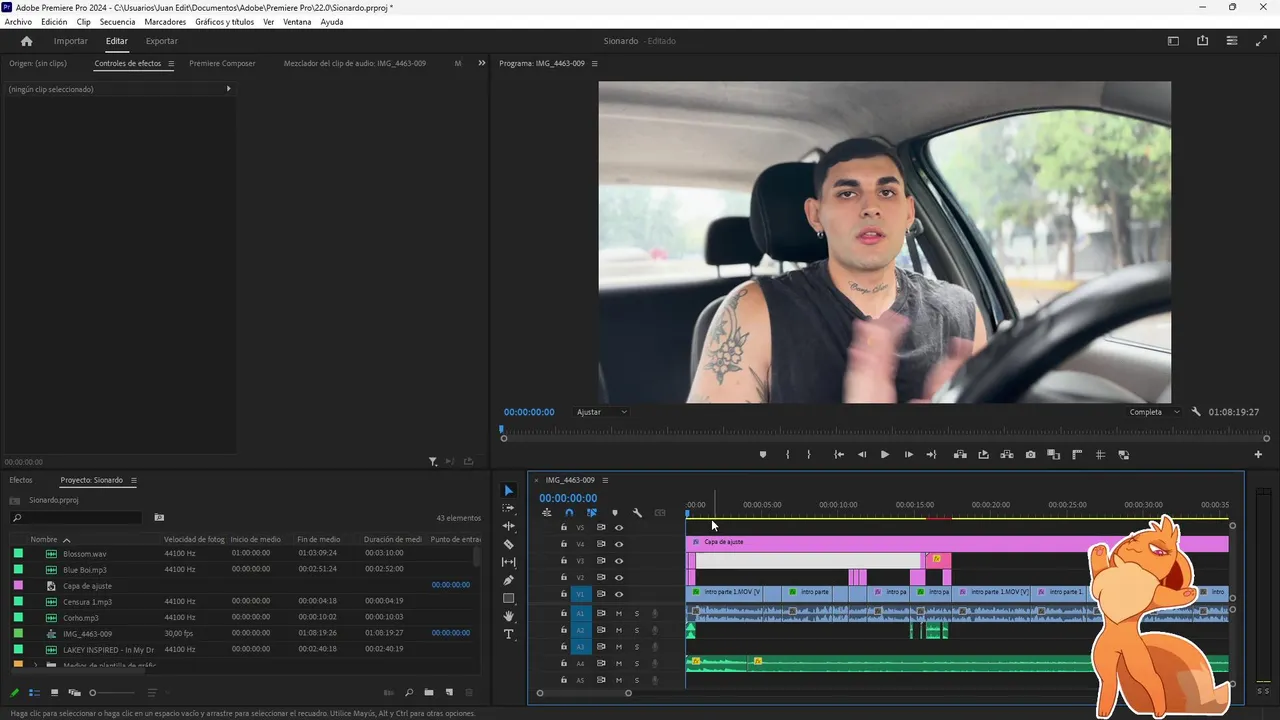Add marker in timeline panel
Screen dimensions: 1280x720
(614, 513)
